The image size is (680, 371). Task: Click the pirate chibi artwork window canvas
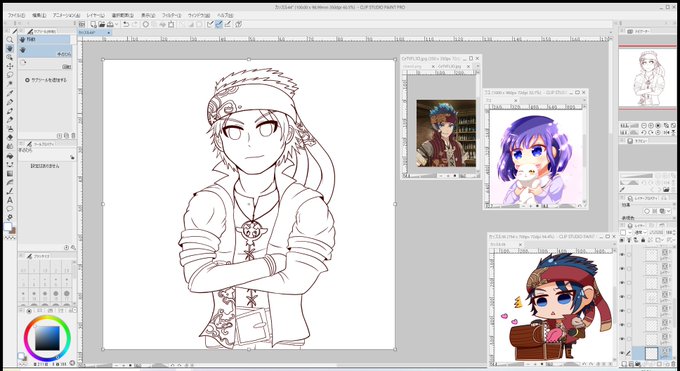click(553, 307)
